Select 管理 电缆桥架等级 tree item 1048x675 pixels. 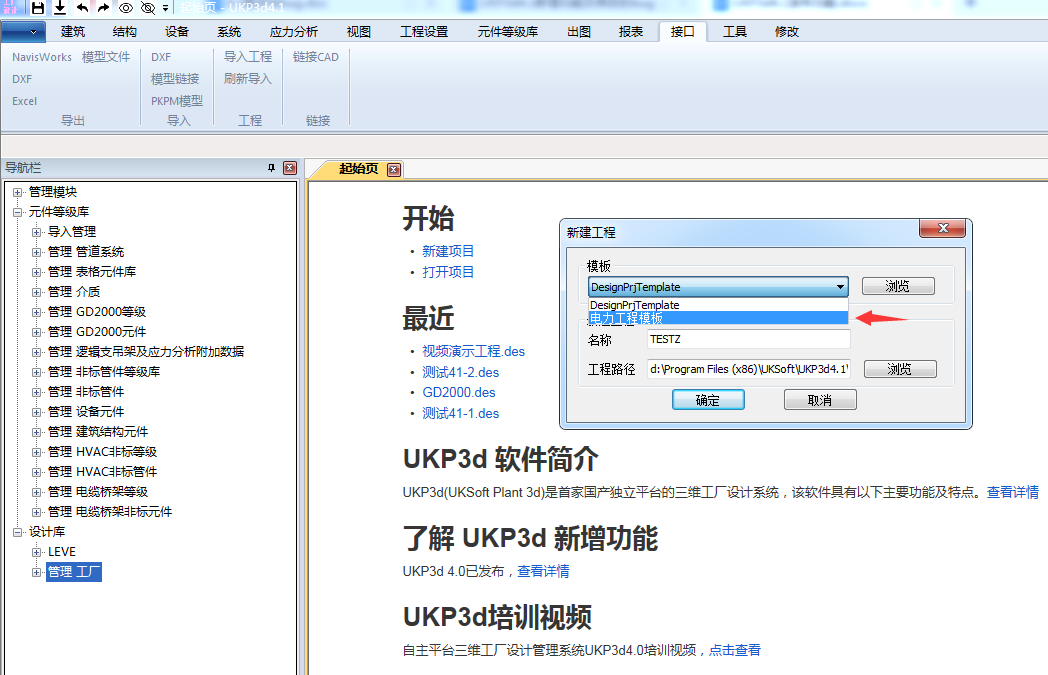coord(98,492)
